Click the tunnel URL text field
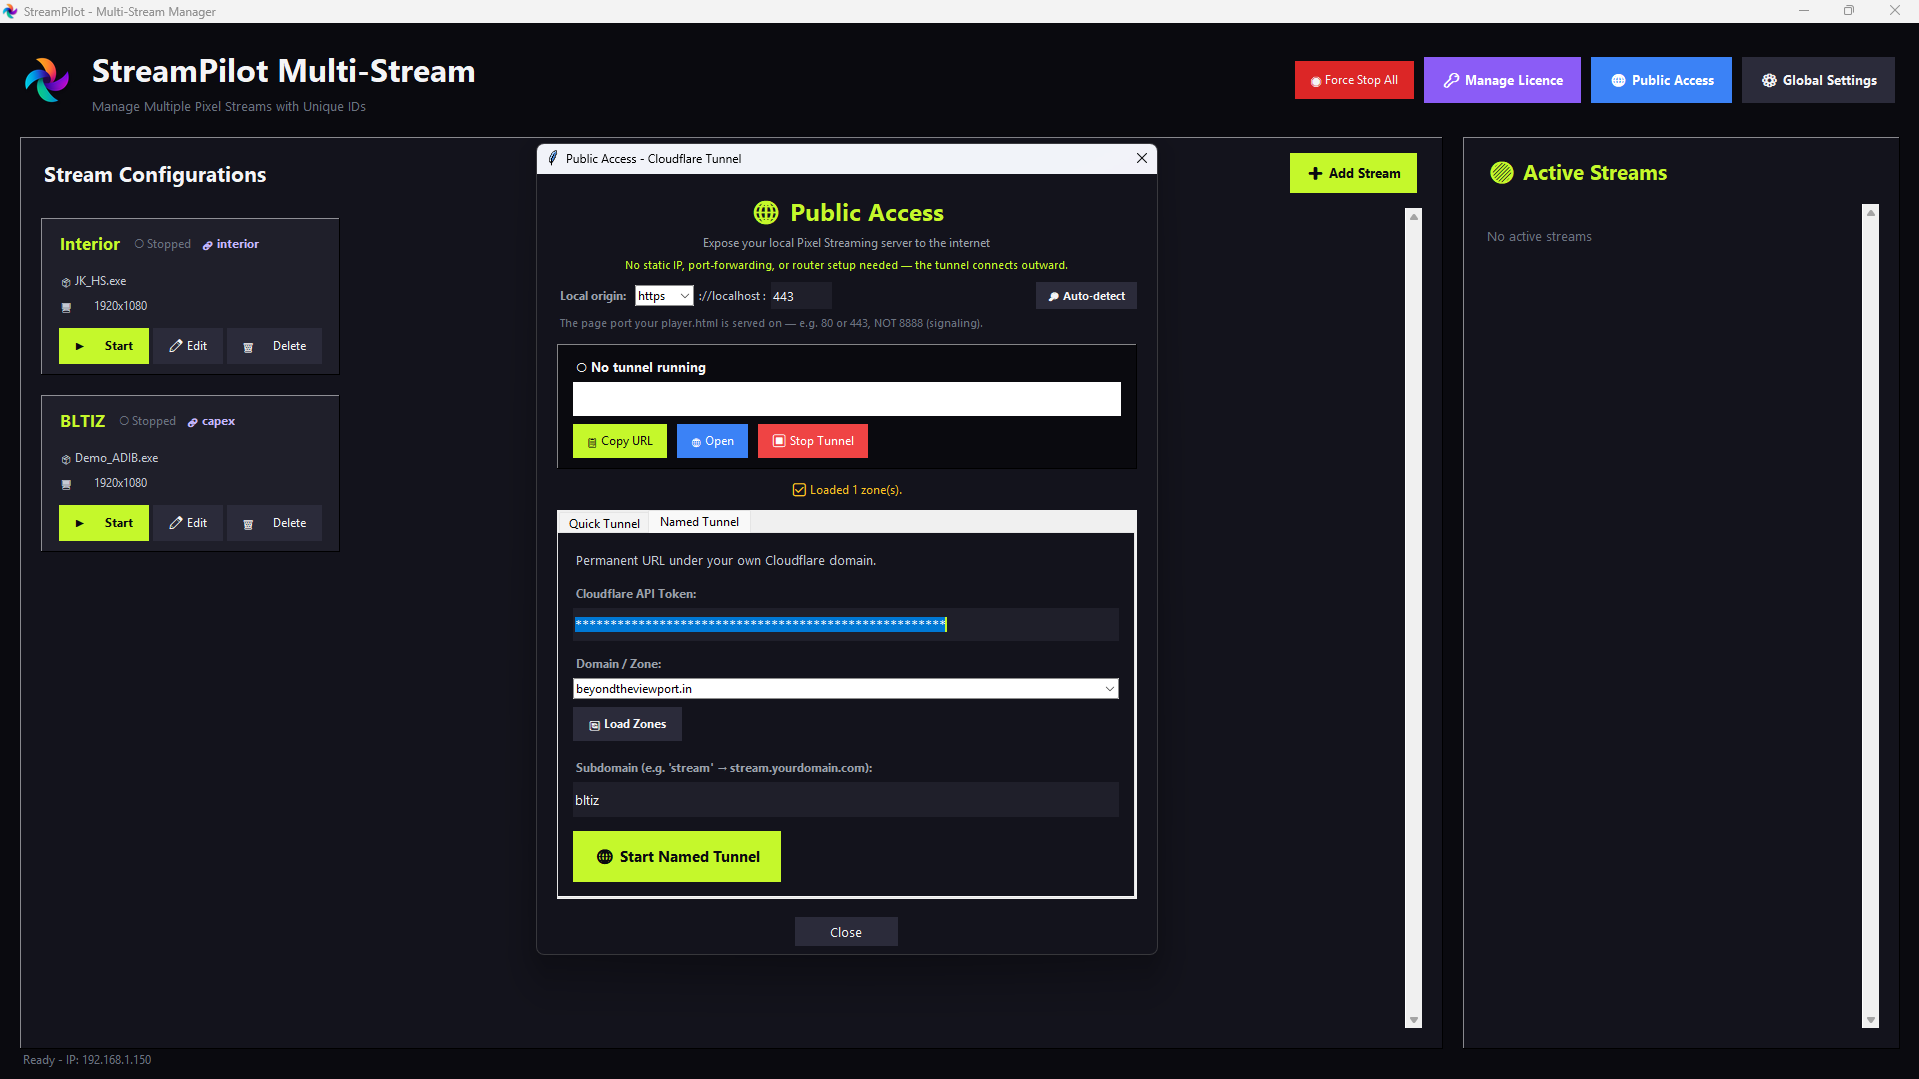 (x=846, y=399)
